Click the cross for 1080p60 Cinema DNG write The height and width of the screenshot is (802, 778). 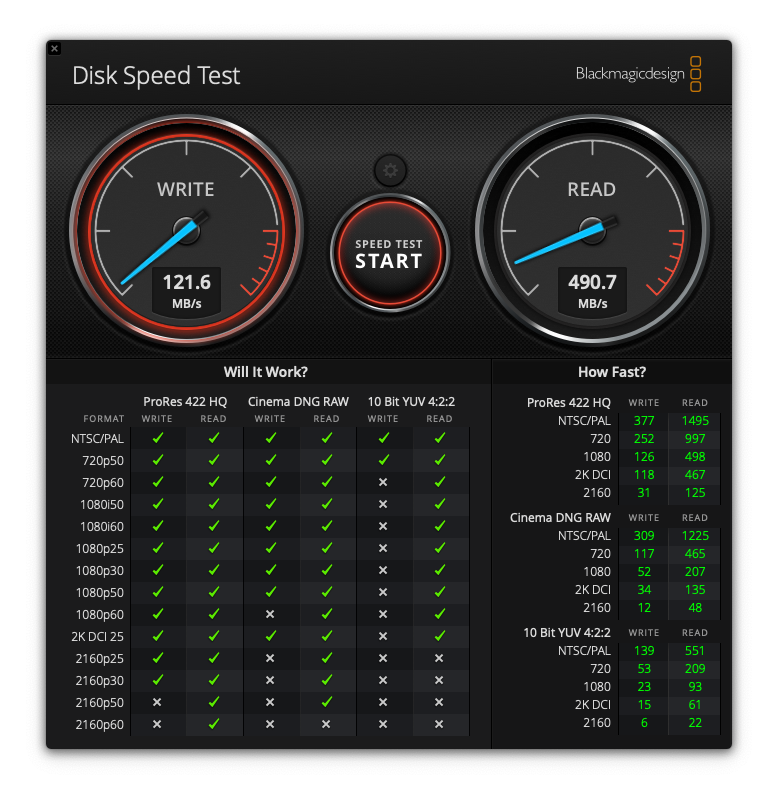270,614
